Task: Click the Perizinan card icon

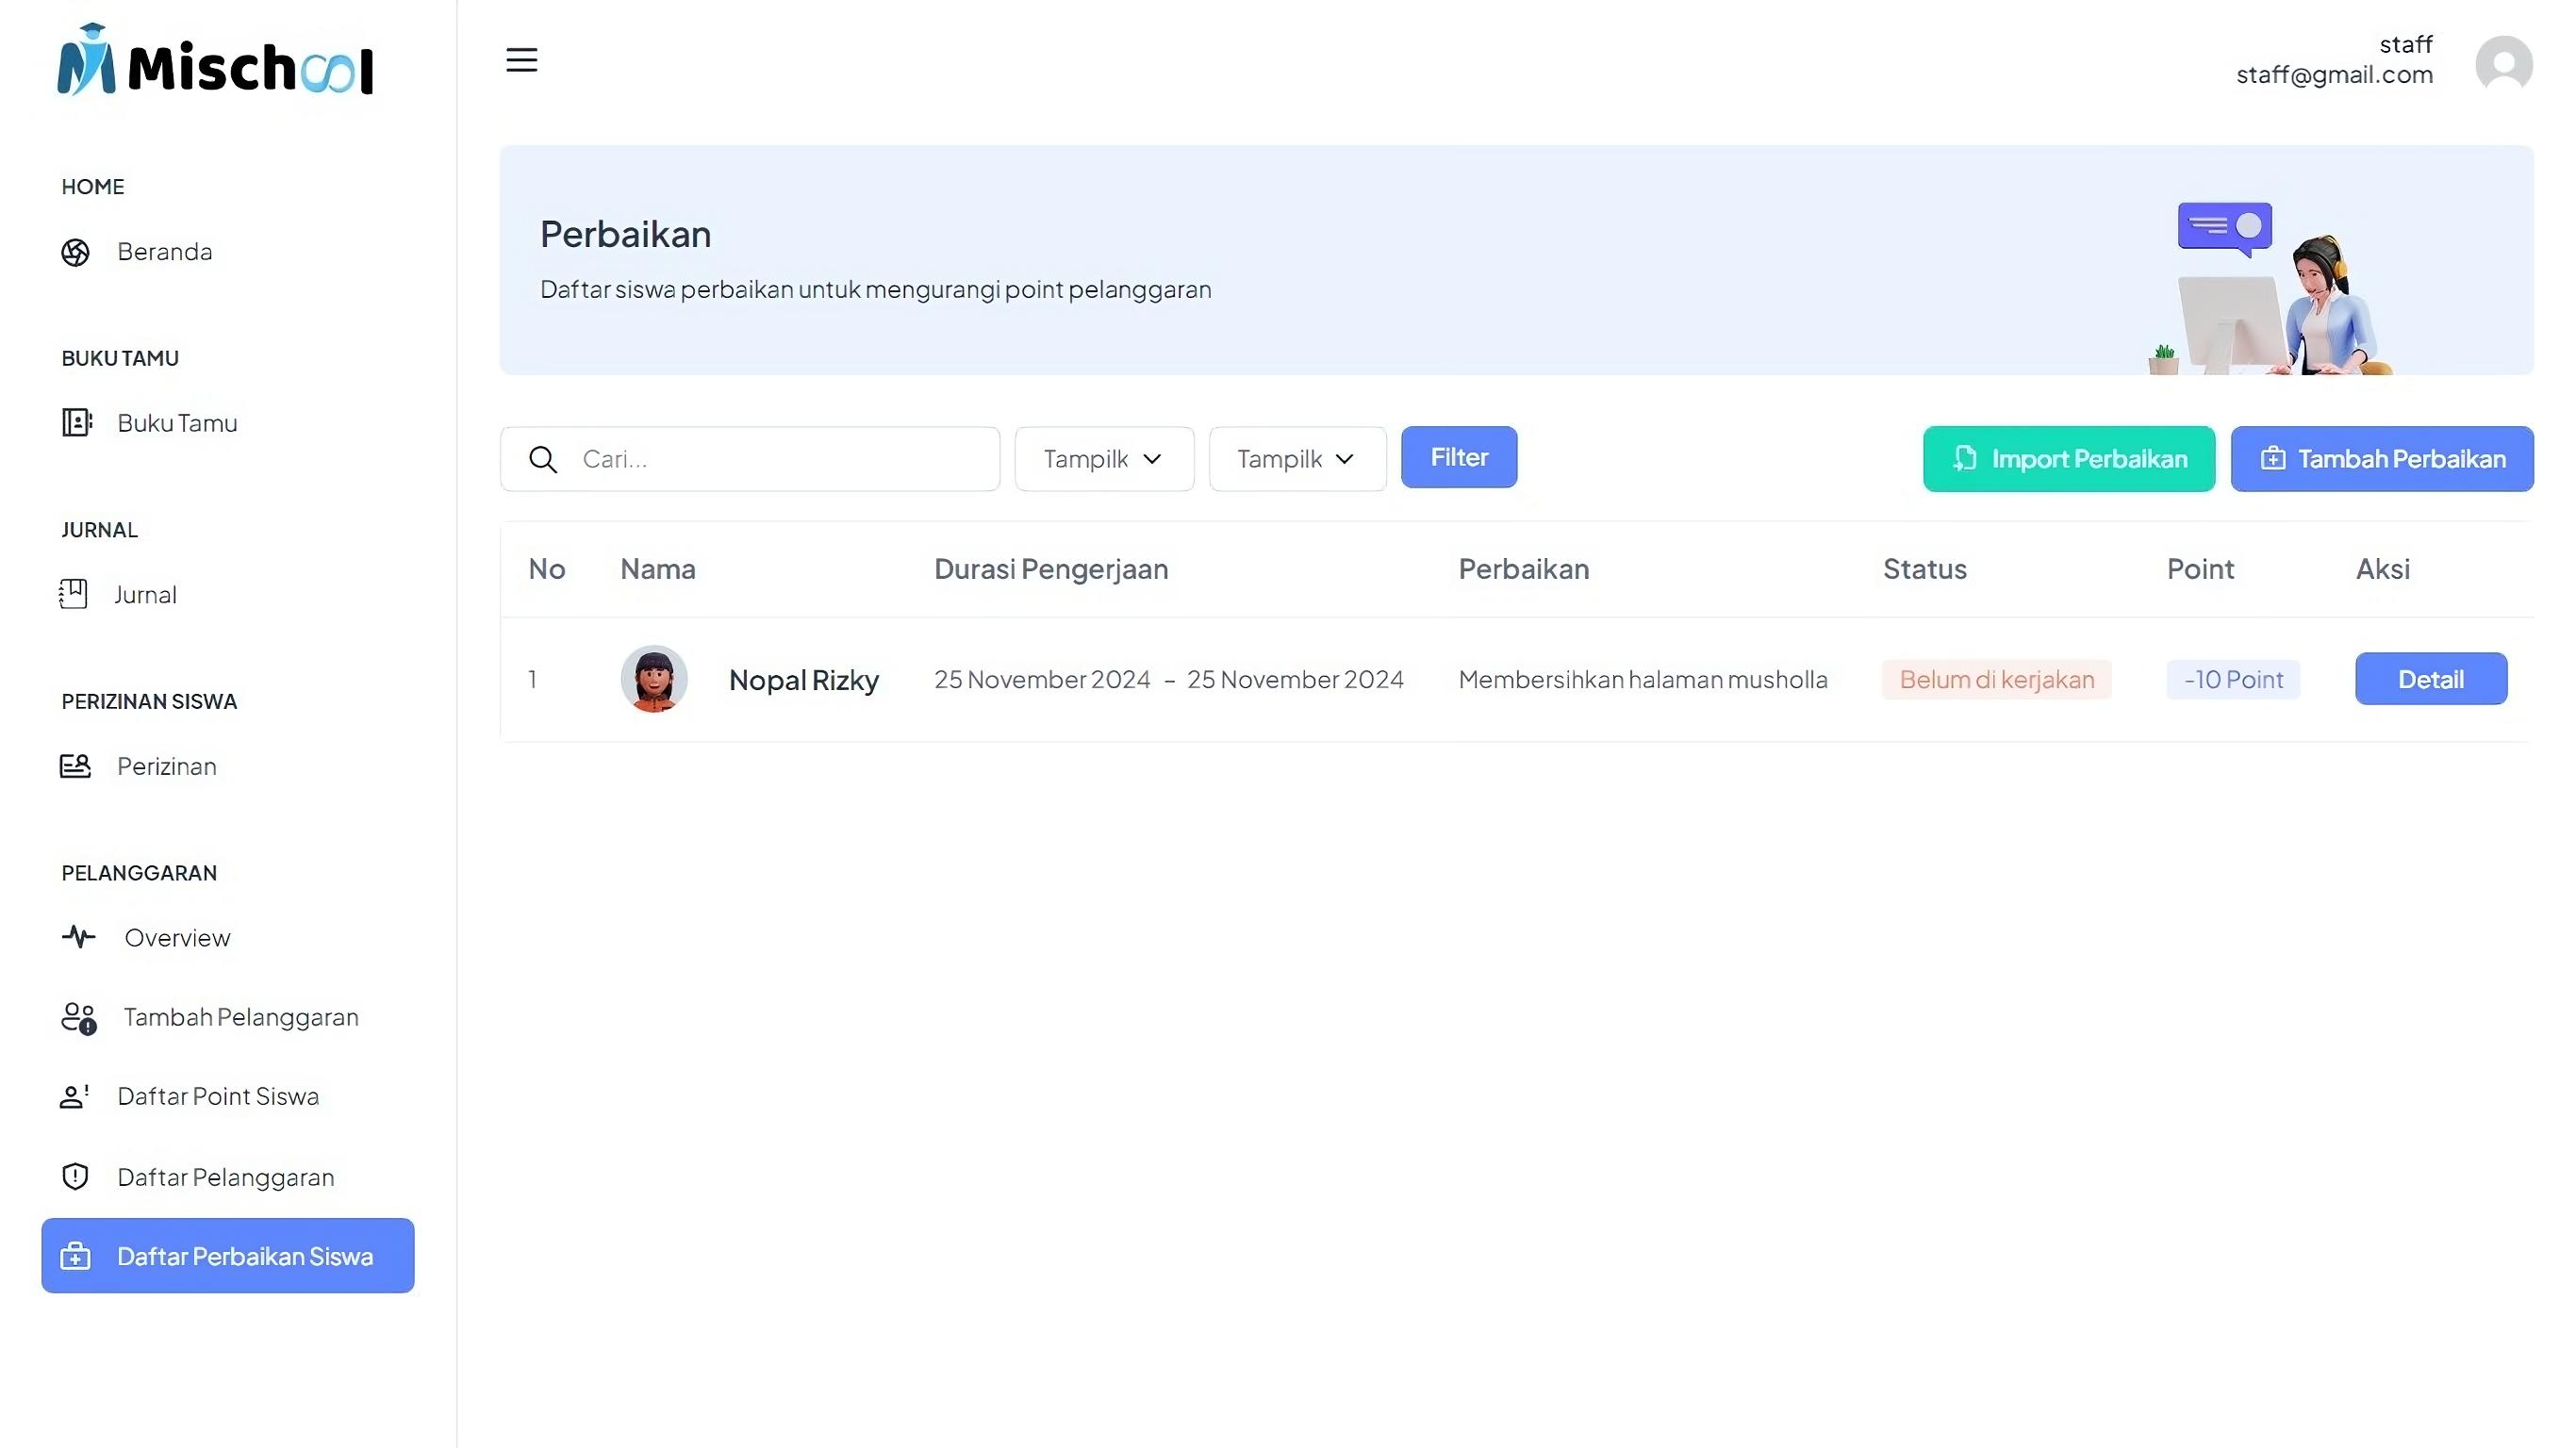Action: [x=75, y=766]
